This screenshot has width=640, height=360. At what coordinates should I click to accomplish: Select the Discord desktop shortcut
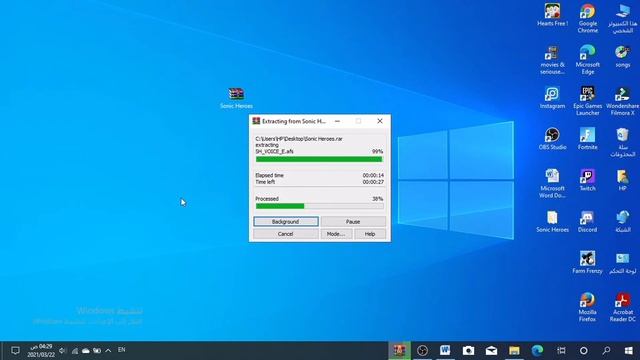pyautogui.click(x=587, y=222)
